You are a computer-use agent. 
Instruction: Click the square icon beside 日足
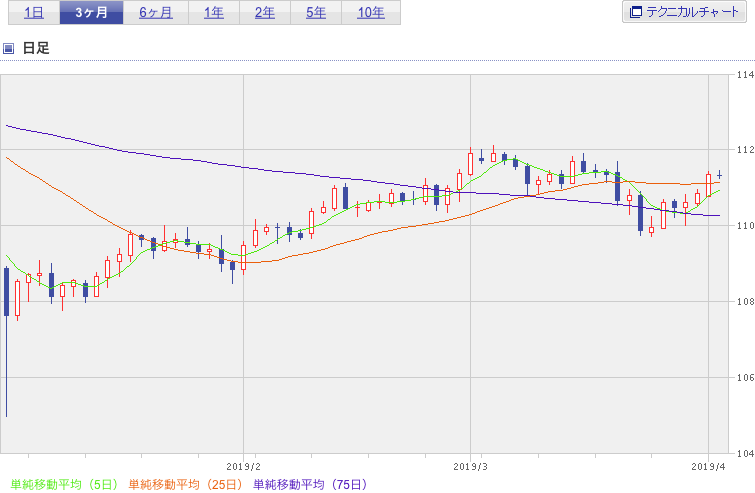(x=8, y=48)
